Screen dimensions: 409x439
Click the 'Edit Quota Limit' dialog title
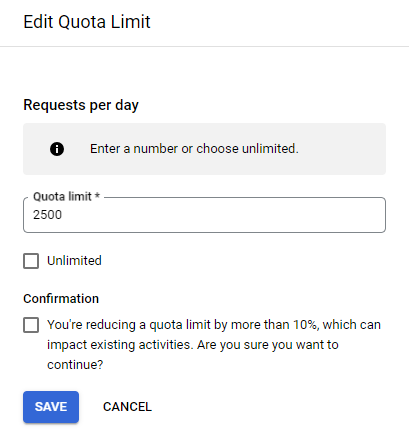click(87, 22)
